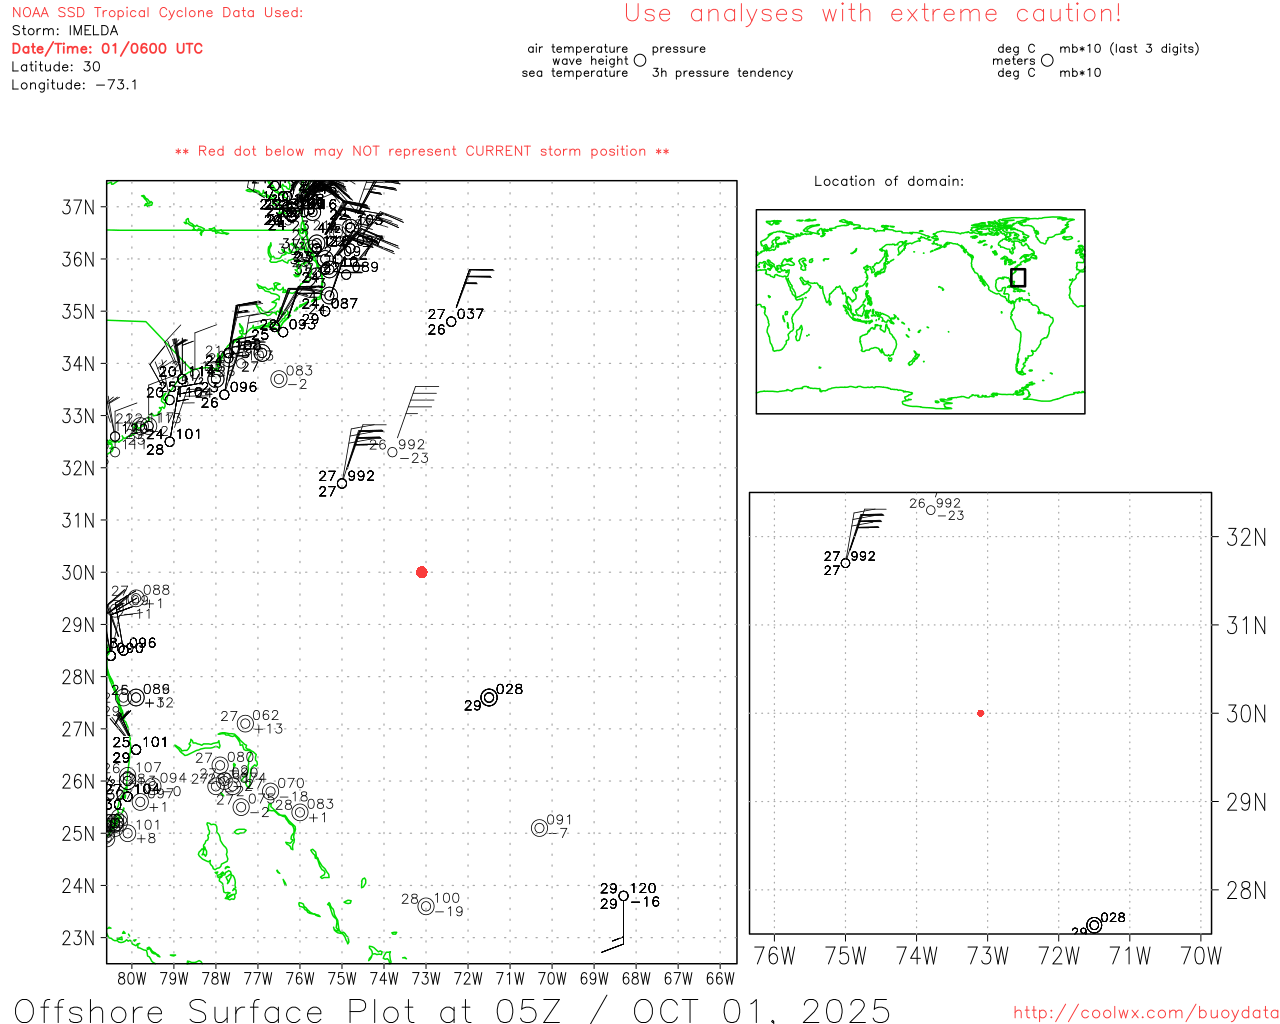Viewport: 1280px width, 1024px height.
Task: Click 'mb*10 (last 3 digits)' legend label
Action: coord(1129,49)
